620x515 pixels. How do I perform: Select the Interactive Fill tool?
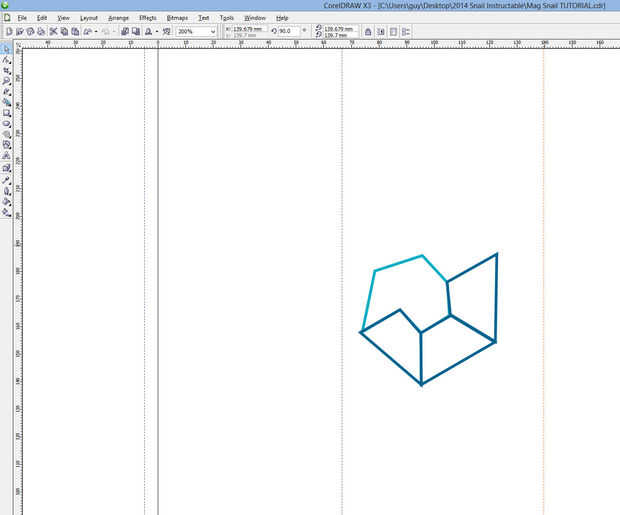pyautogui.click(x=6, y=212)
